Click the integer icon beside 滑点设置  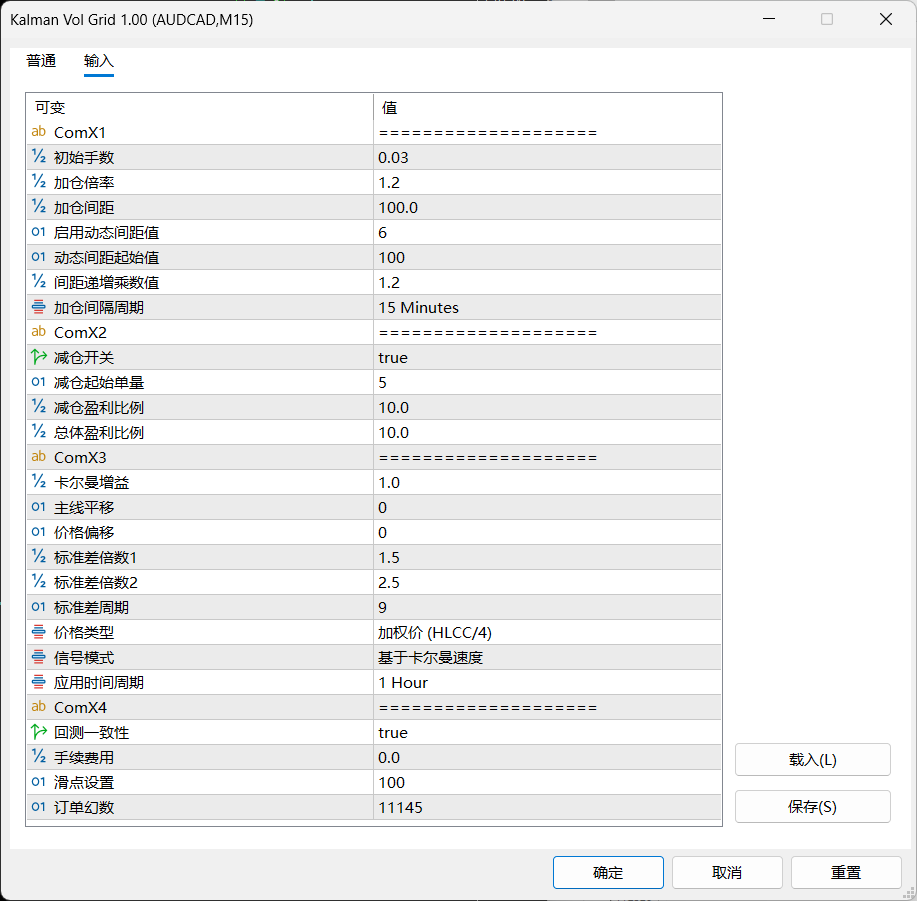click(39, 782)
